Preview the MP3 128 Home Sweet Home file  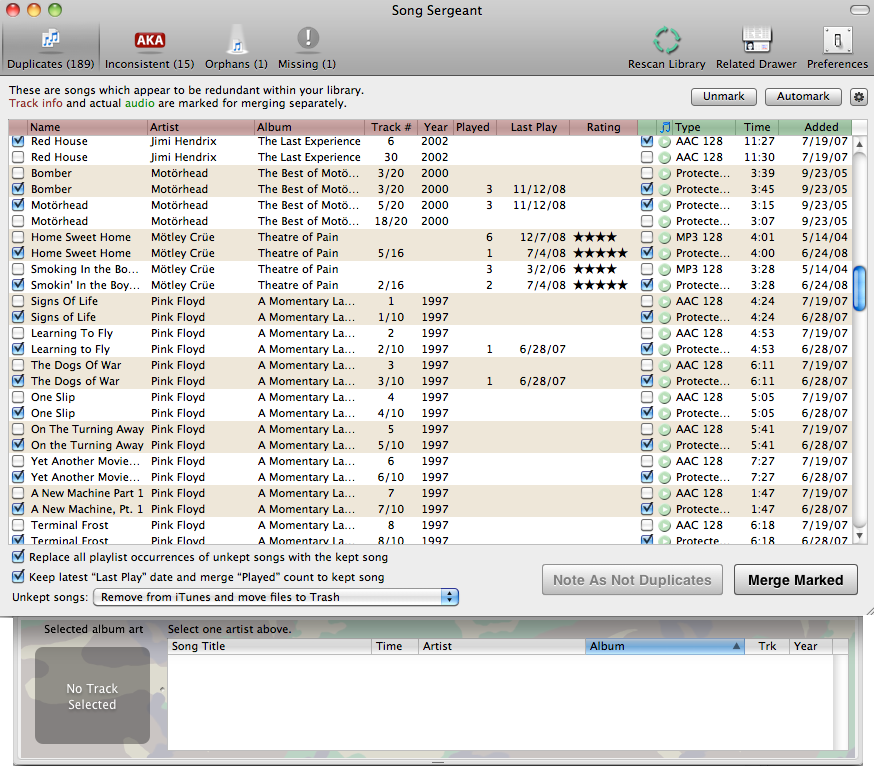(x=664, y=237)
